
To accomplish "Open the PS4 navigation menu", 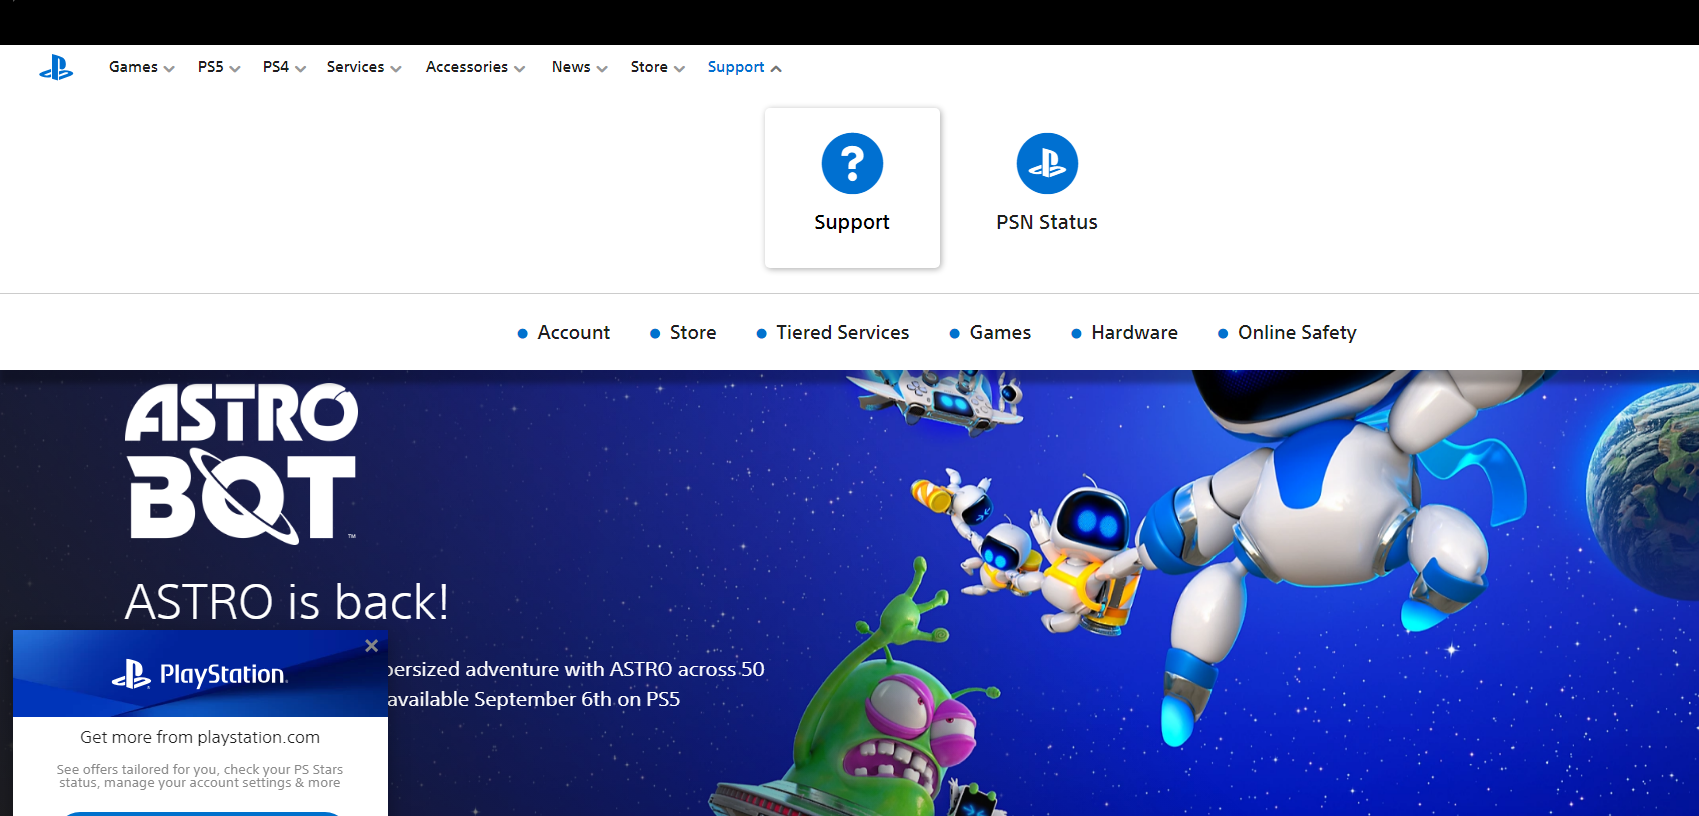I will (x=284, y=67).
